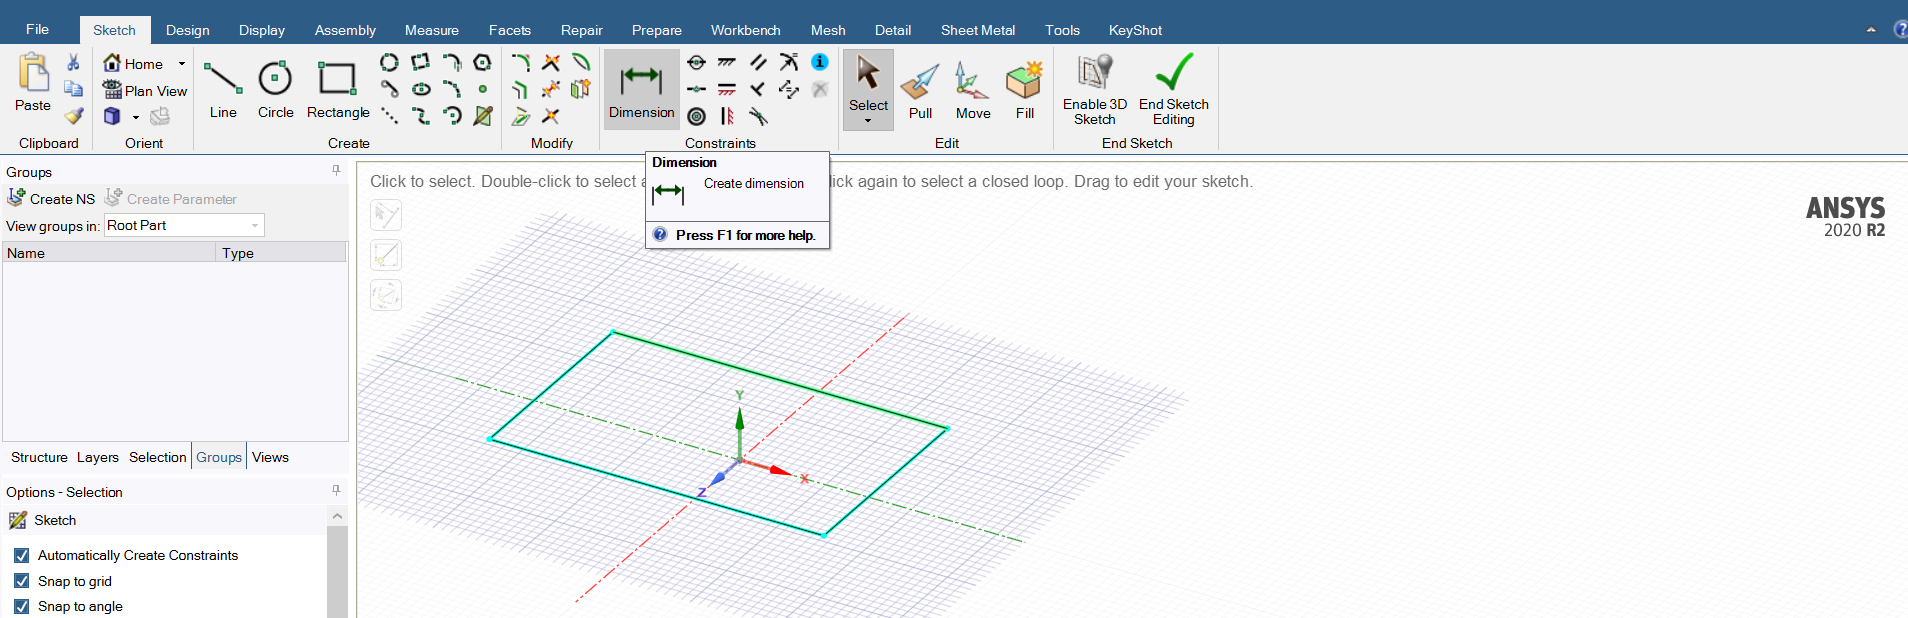Viewport: 1908px width, 618px height.
Task: Toggle Automatically Create Constraints checkbox
Action: tap(21, 555)
